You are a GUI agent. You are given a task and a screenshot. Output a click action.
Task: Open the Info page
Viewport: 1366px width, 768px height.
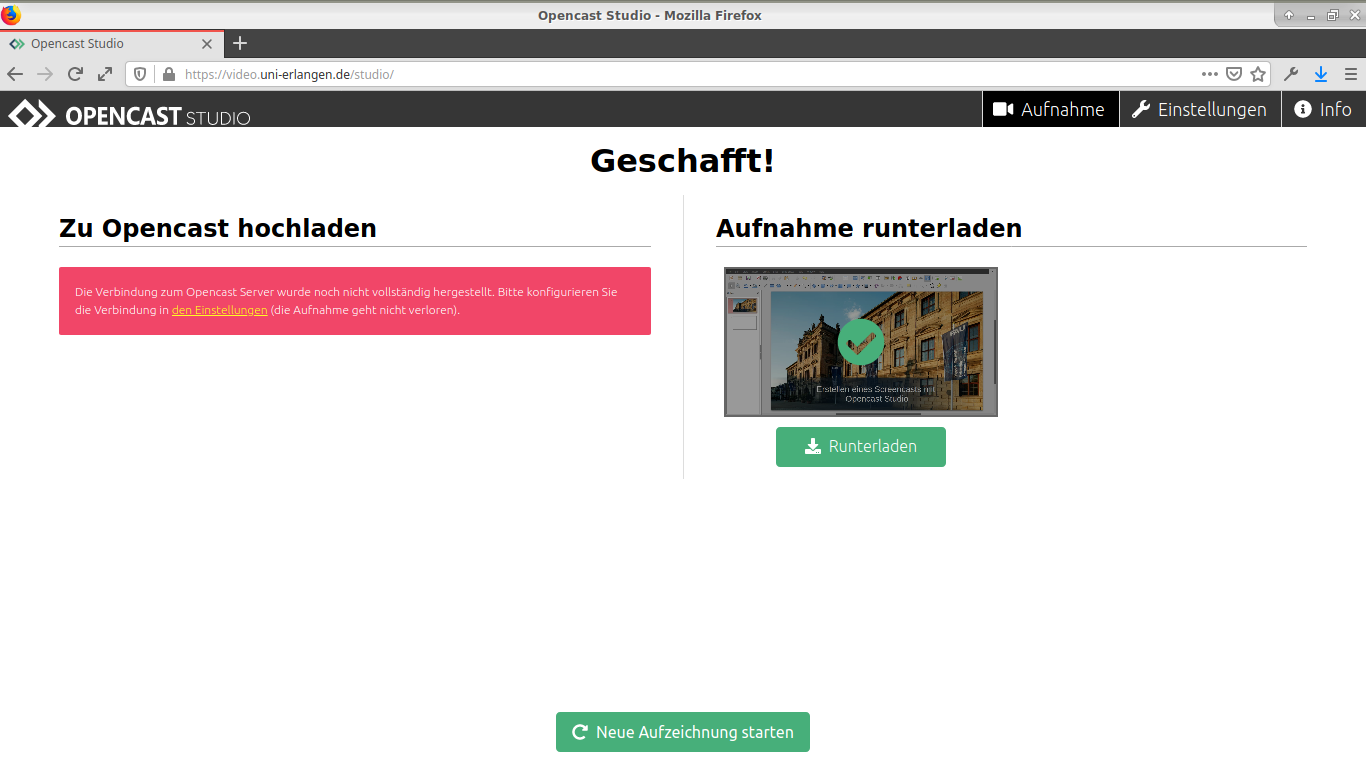pyautogui.click(x=1323, y=109)
